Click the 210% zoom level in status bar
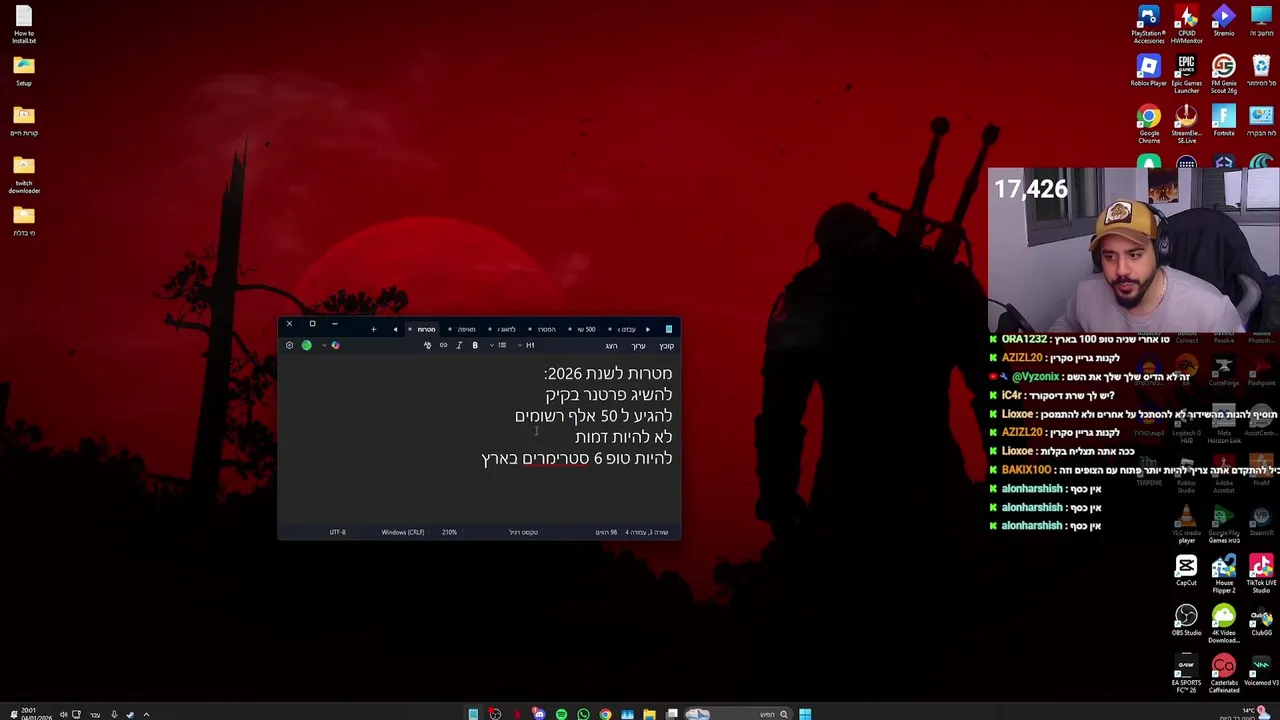 449,532
